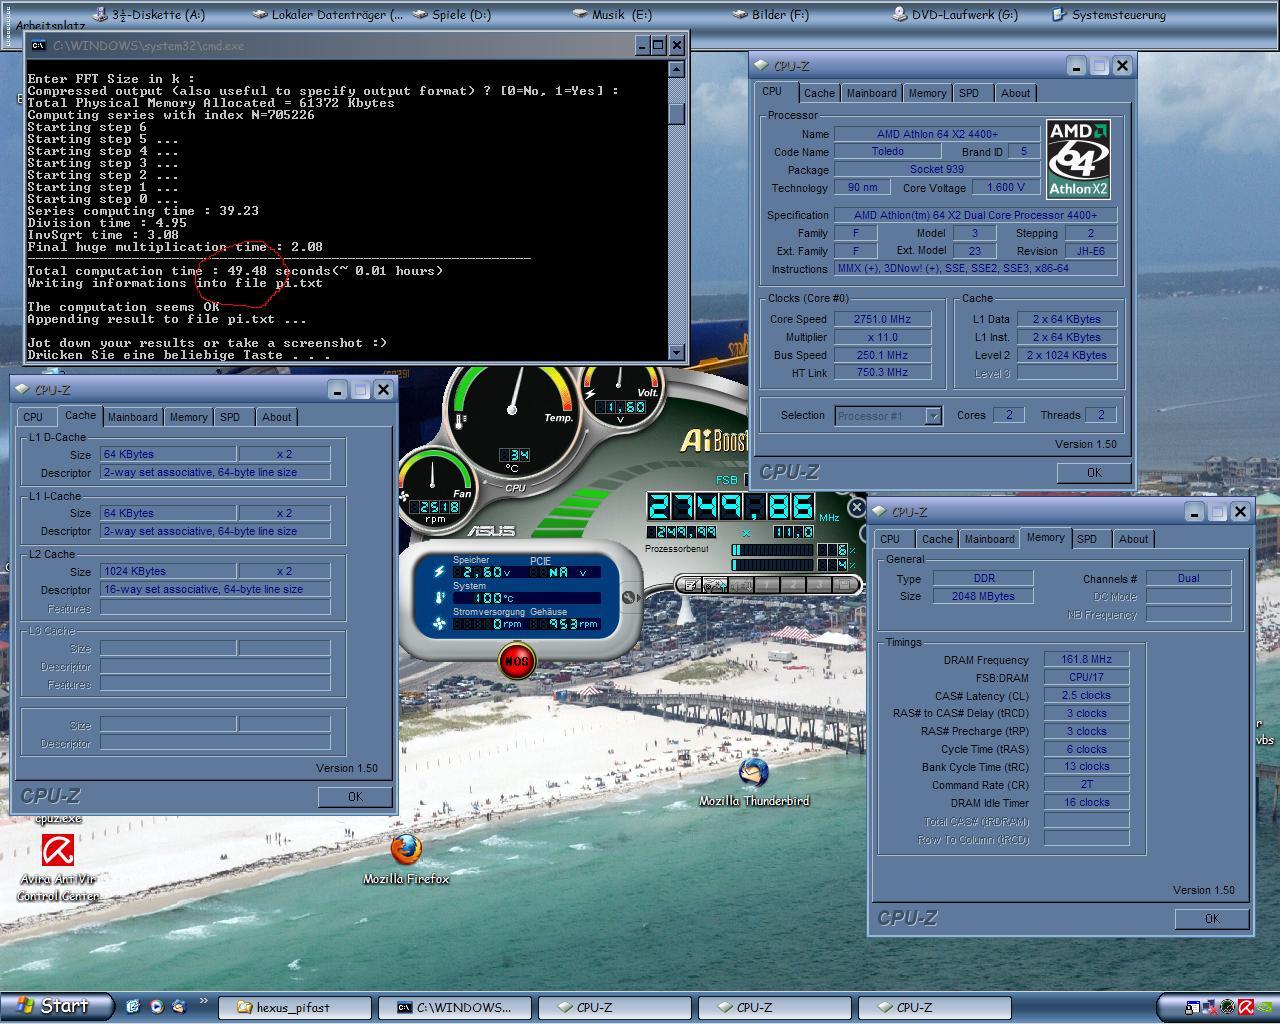Click CAS# Latency value 2.5 clocks

click(x=1087, y=695)
